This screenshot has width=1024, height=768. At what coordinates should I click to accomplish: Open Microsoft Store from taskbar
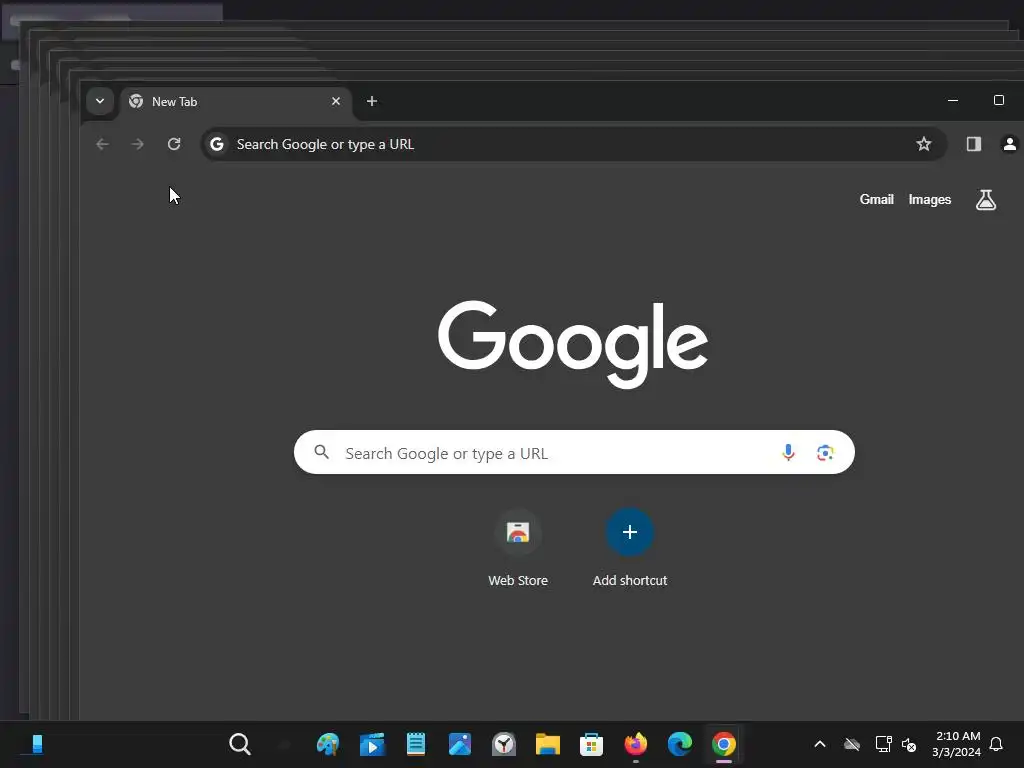(591, 744)
